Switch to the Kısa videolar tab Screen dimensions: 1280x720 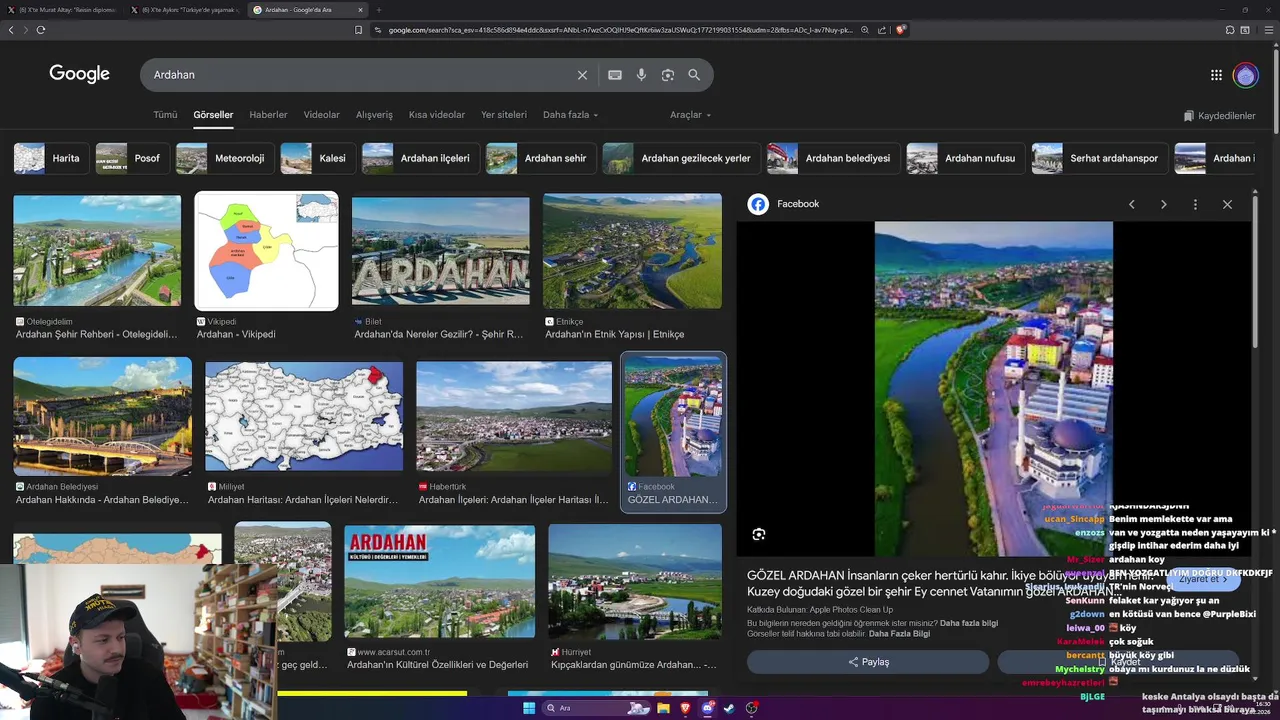click(437, 115)
